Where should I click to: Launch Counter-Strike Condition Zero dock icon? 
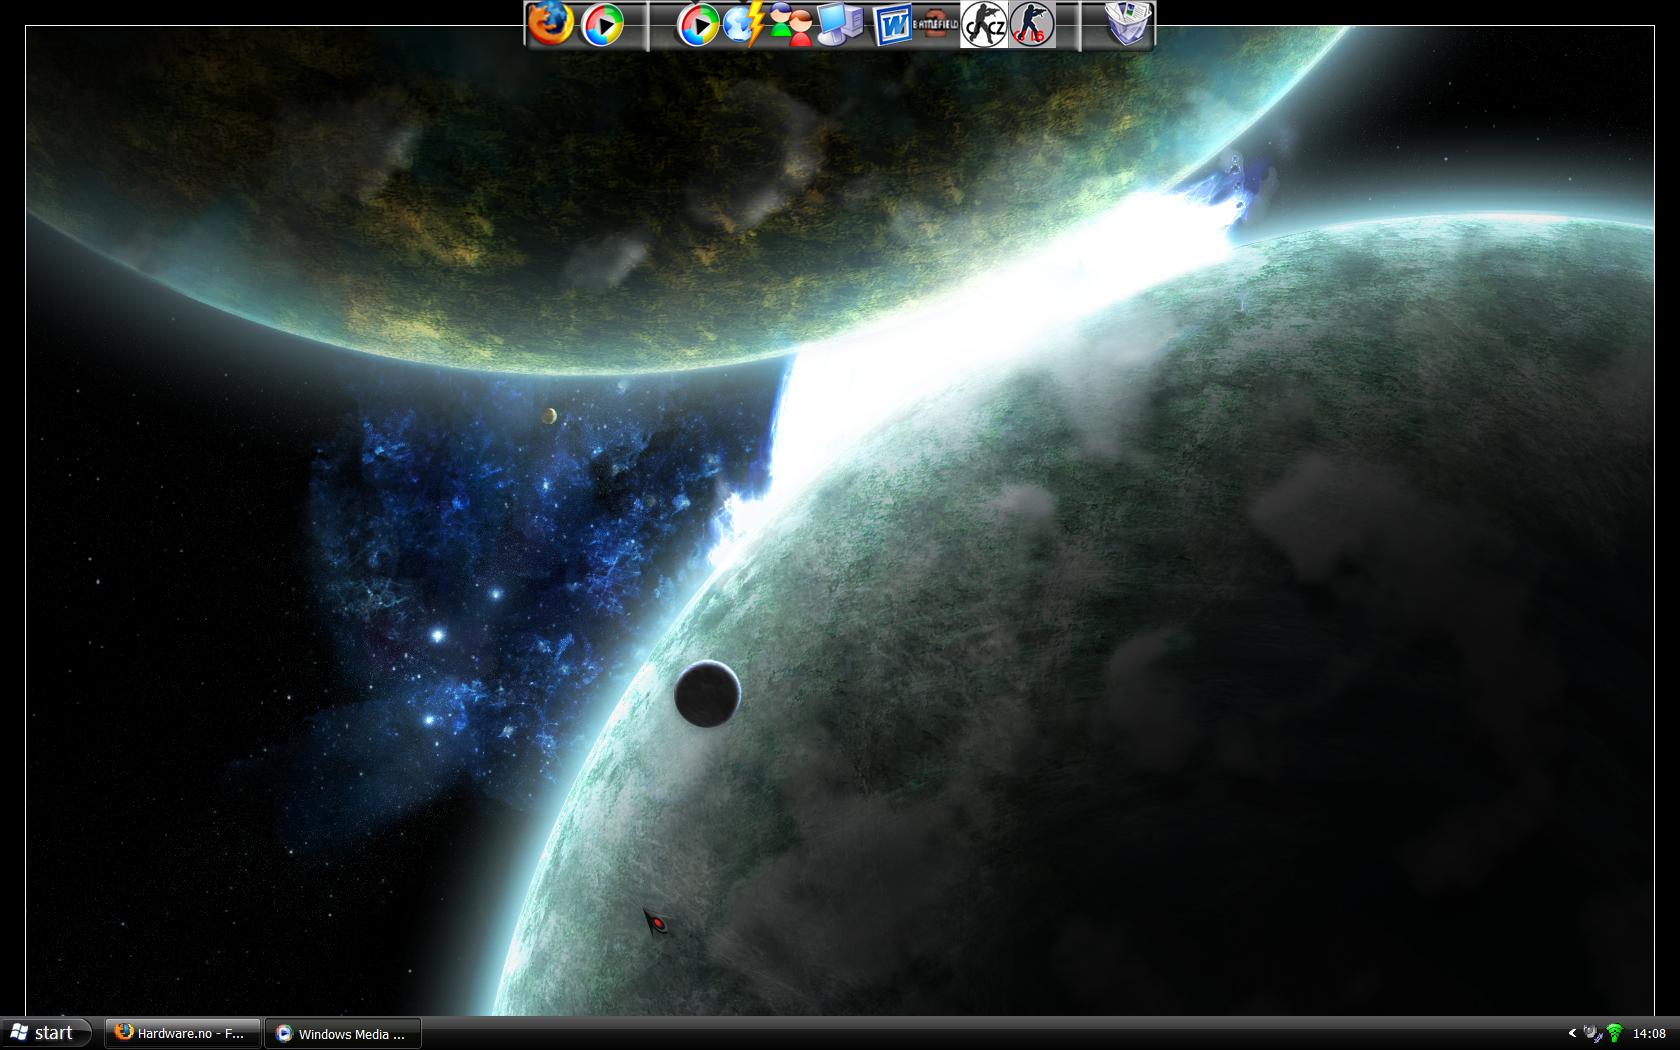click(984, 24)
